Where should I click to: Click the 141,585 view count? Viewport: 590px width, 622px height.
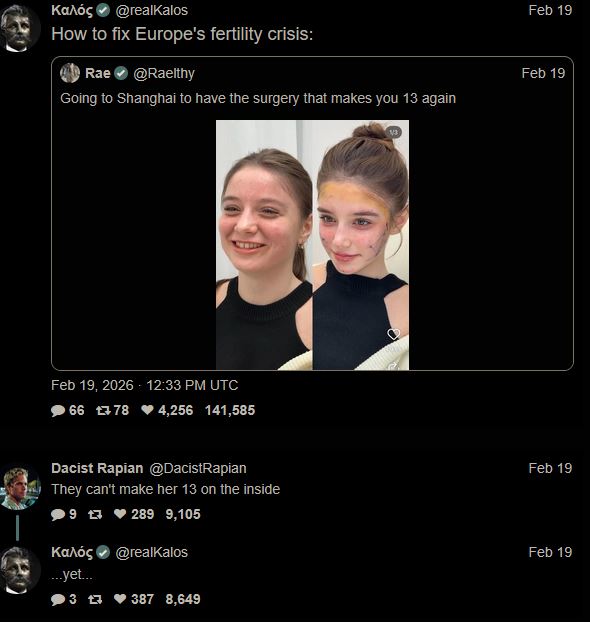point(230,411)
